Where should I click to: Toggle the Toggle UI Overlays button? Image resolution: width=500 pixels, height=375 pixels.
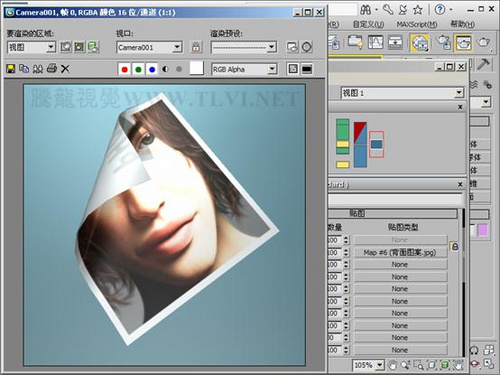293,69
